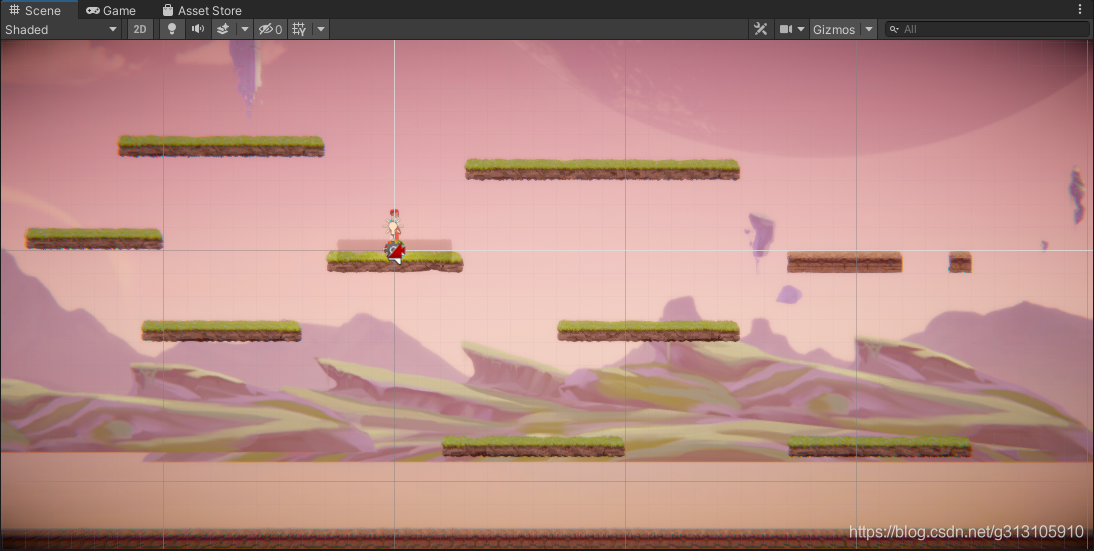The width and height of the screenshot is (1094, 551).
Task: Toggle the scene grid icon
Action: tap(299, 29)
